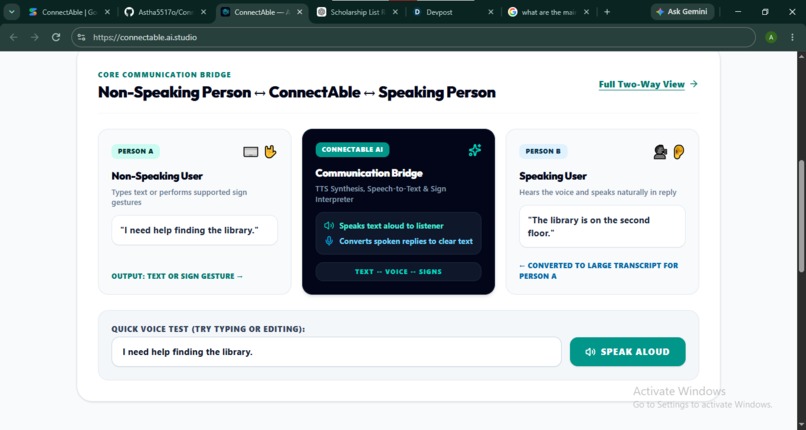806x430 pixels.
Task: Open the Full Two-Way View link
Action: [642, 84]
